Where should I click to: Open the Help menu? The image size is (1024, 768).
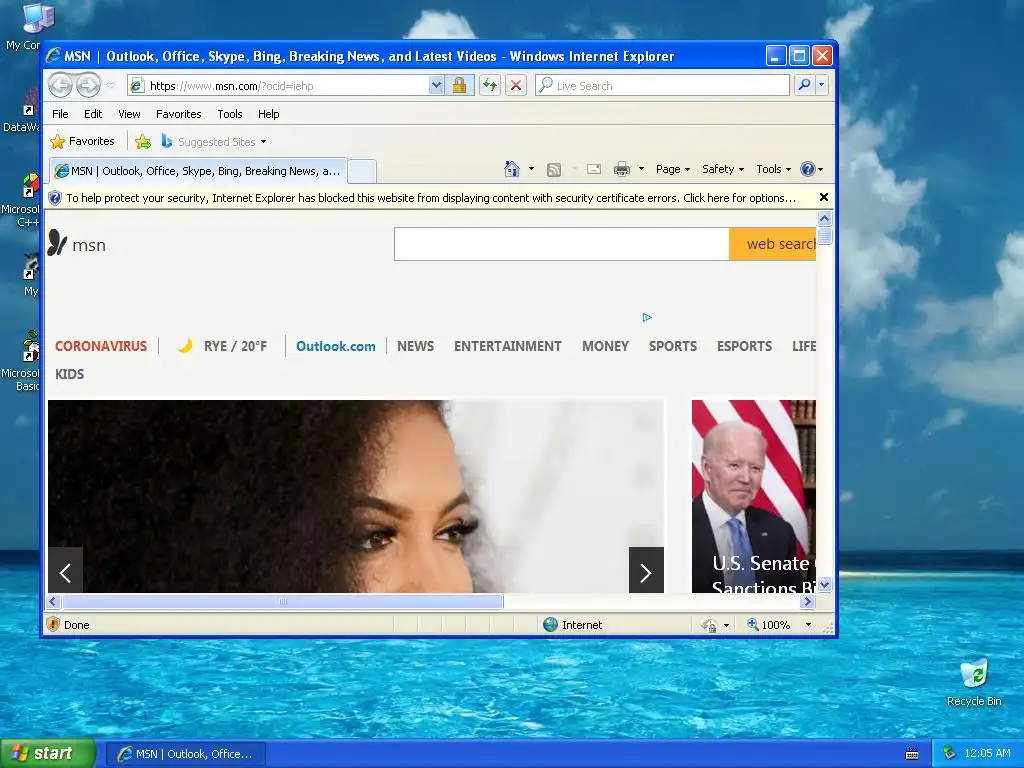click(268, 114)
